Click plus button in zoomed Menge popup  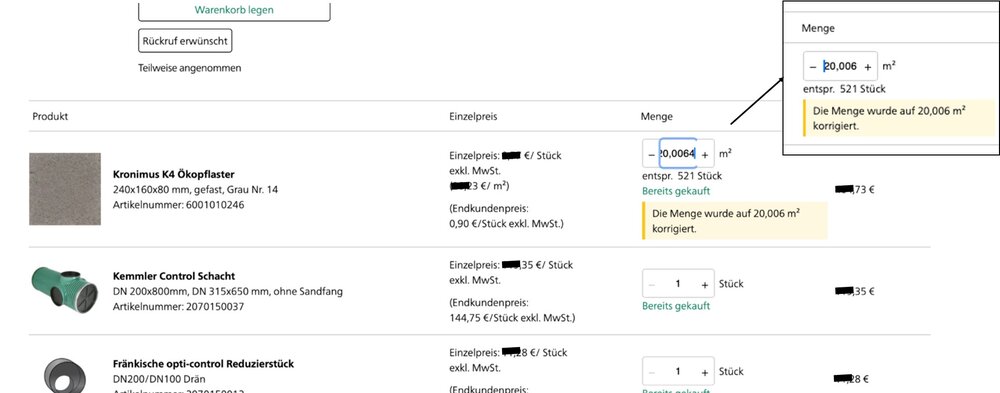click(867, 66)
